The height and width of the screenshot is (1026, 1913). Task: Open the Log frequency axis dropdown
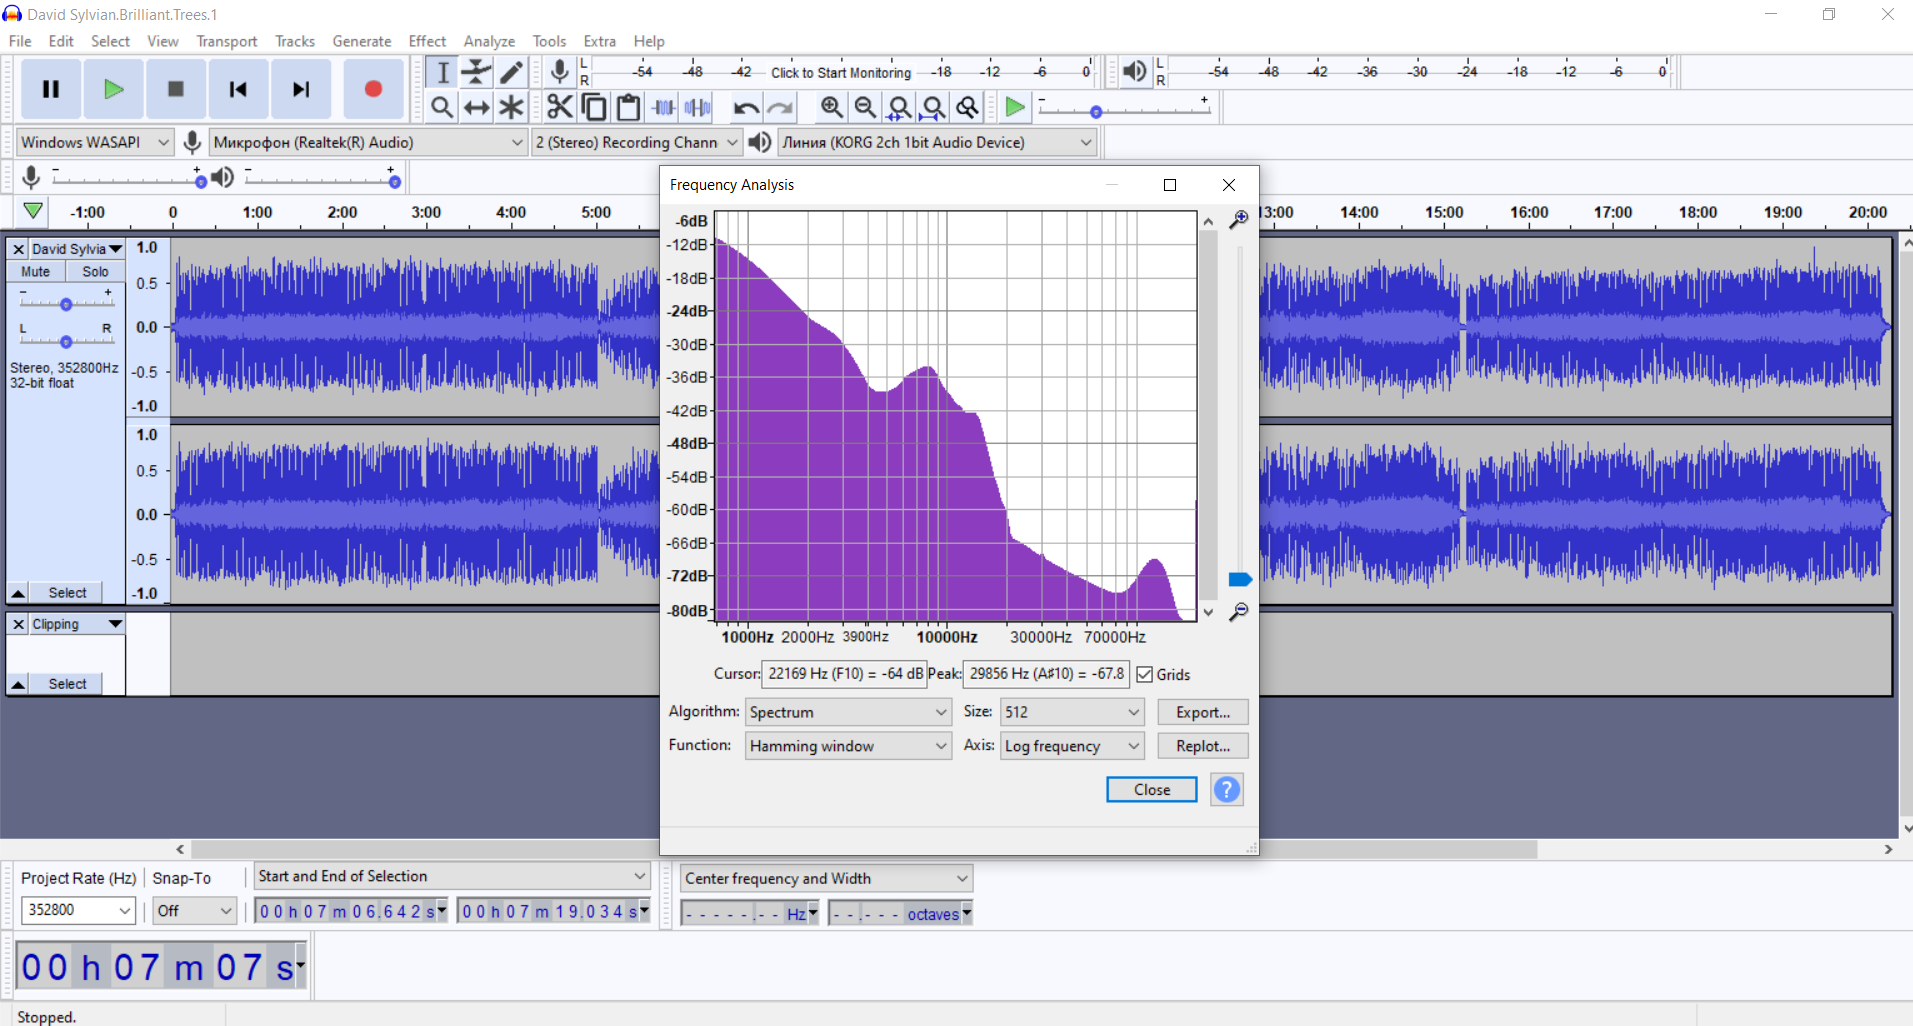pos(1072,746)
